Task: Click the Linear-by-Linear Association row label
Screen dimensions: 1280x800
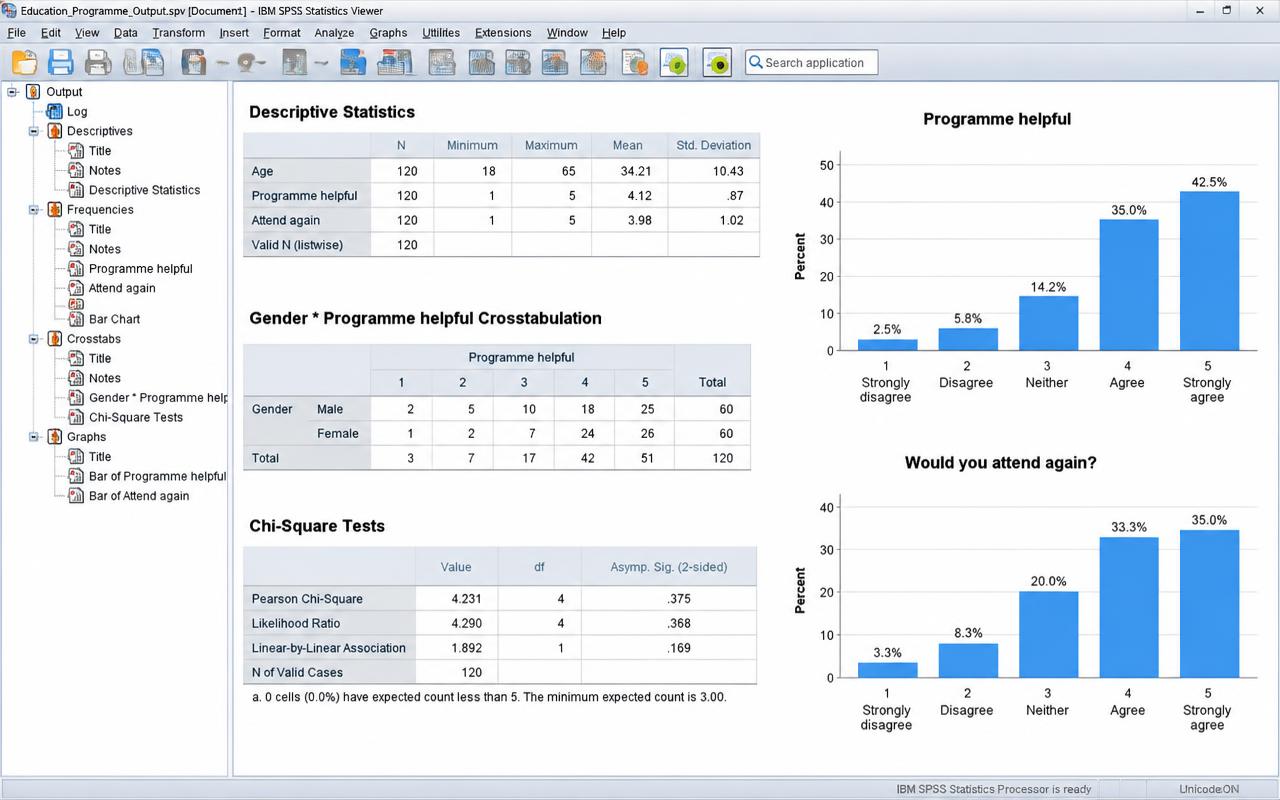Action: [x=329, y=648]
